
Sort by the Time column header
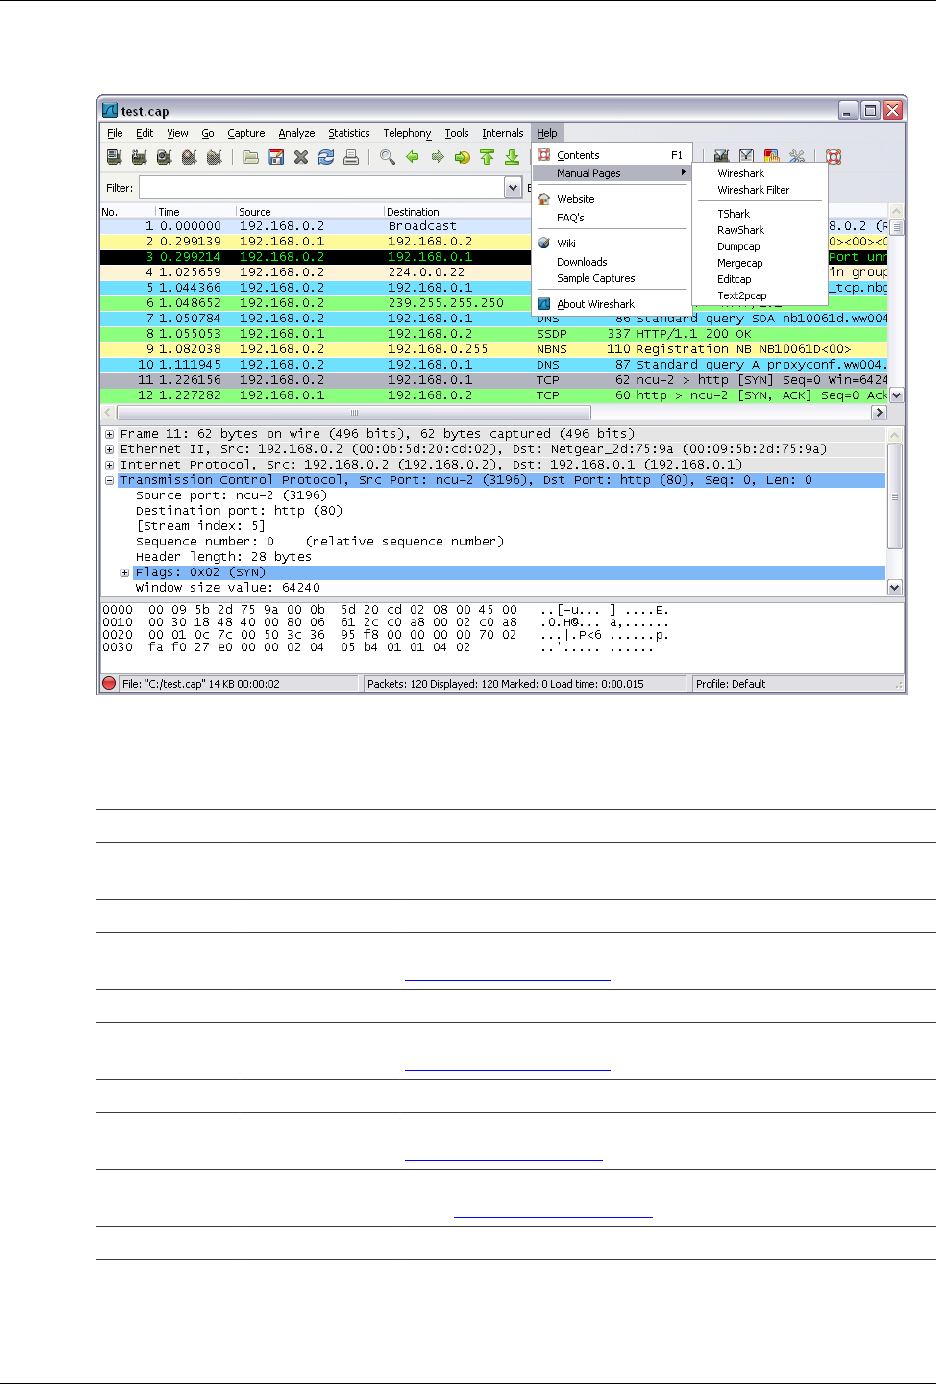(196, 212)
